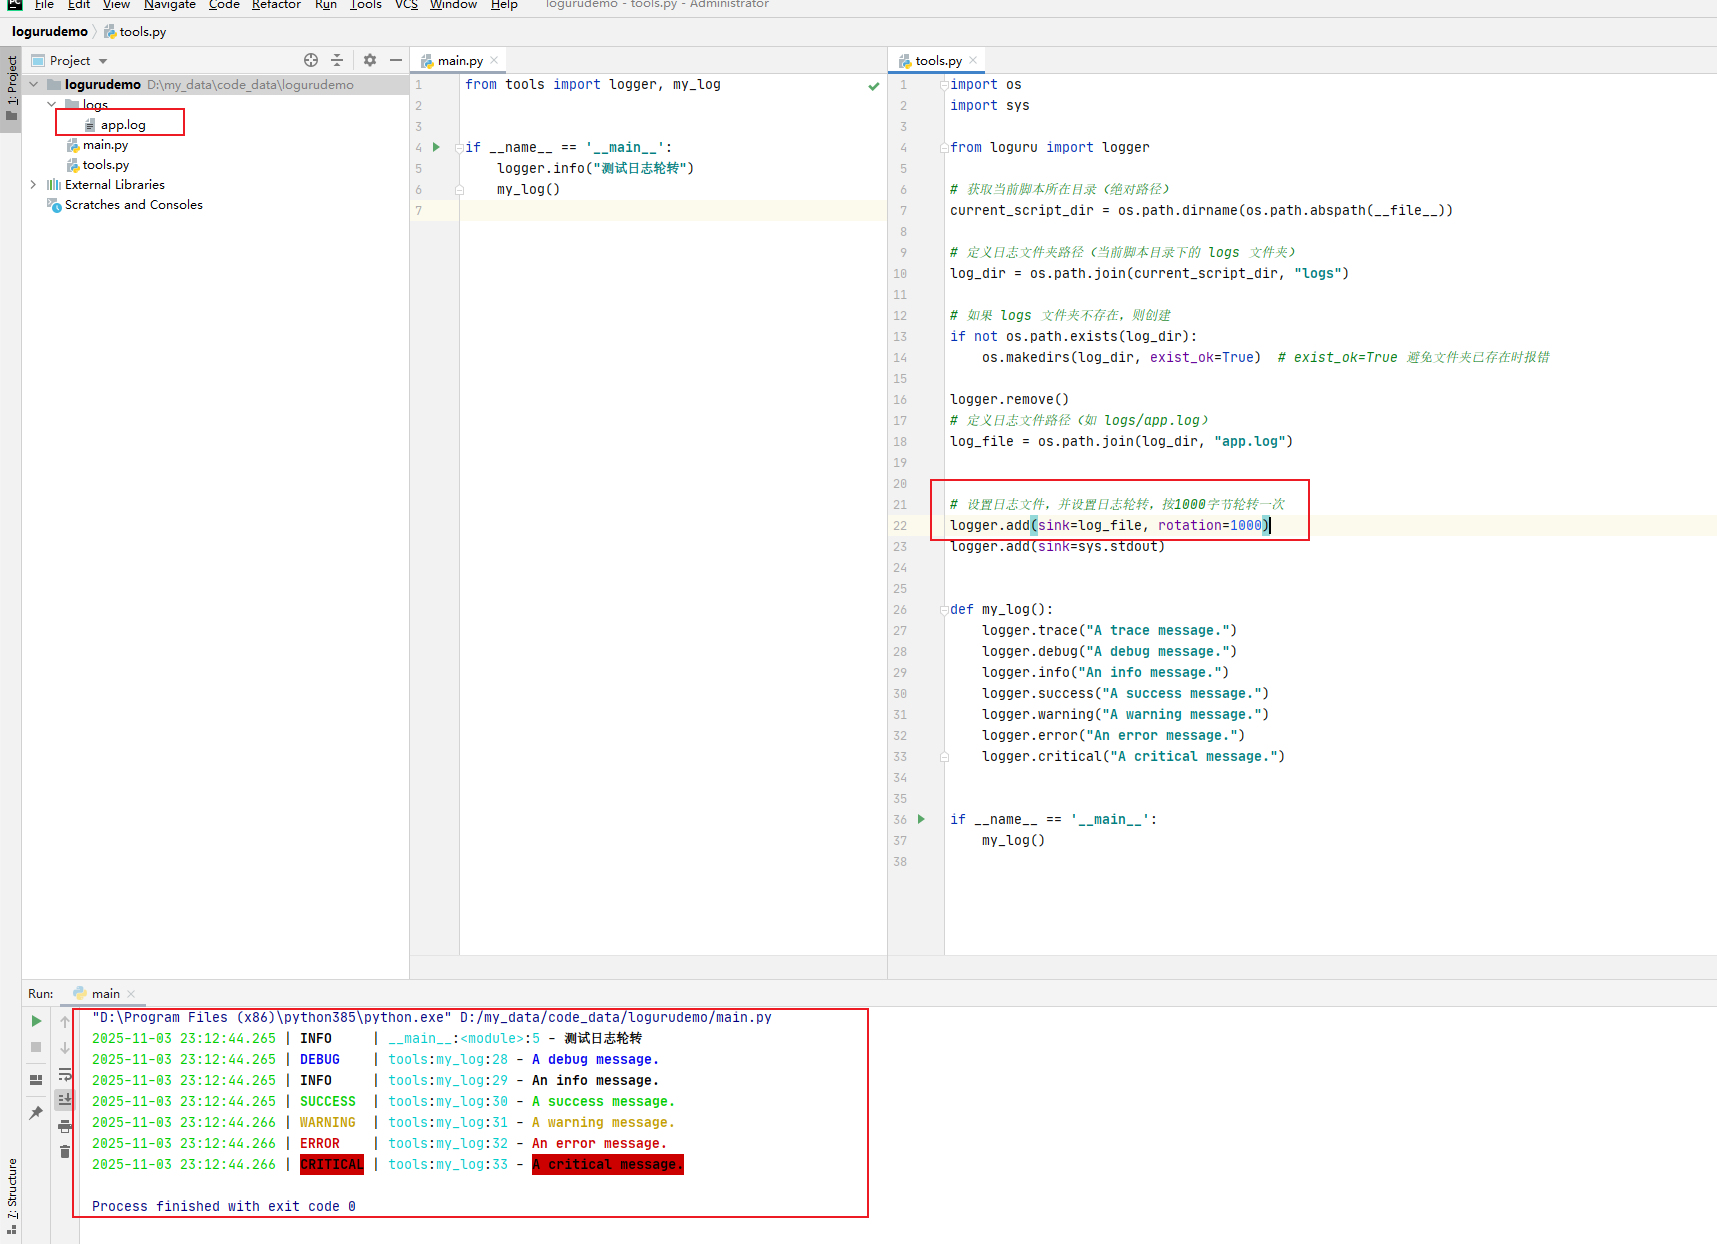
Task: Open the Project view dropdown
Action: click(102, 60)
